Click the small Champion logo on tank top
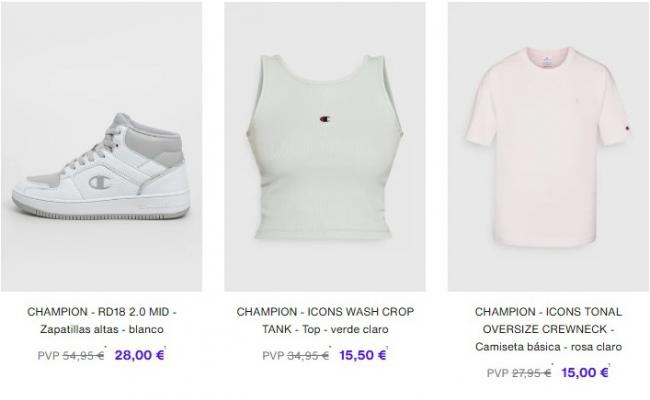The height and width of the screenshot is (400, 650). point(325,119)
